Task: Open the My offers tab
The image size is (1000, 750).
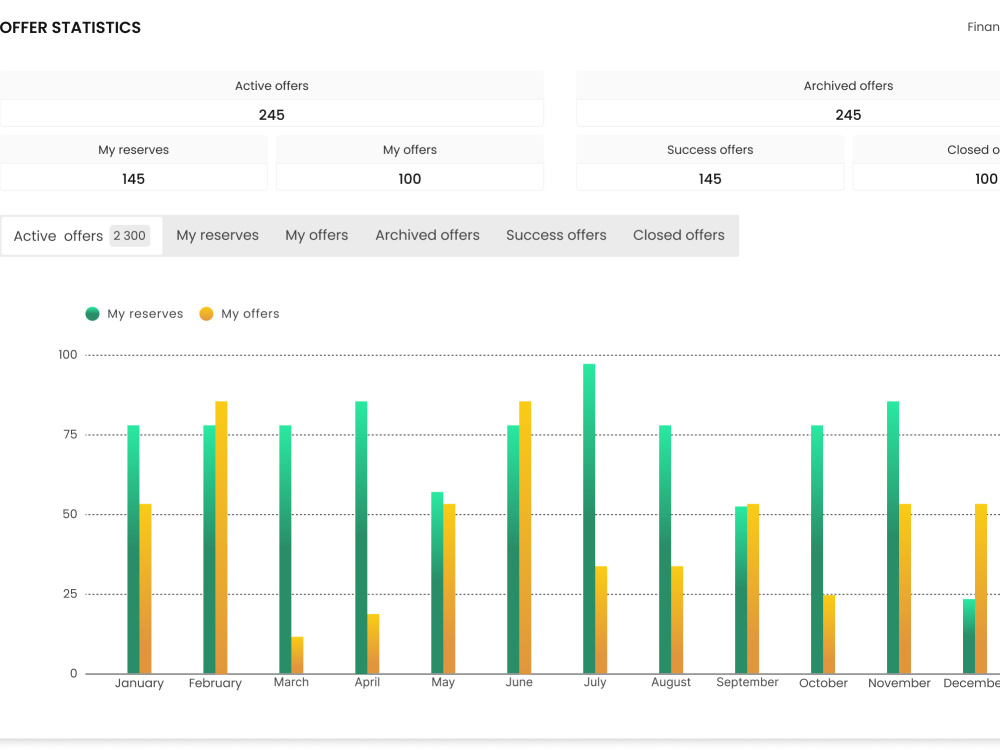Action: click(316, 235)
